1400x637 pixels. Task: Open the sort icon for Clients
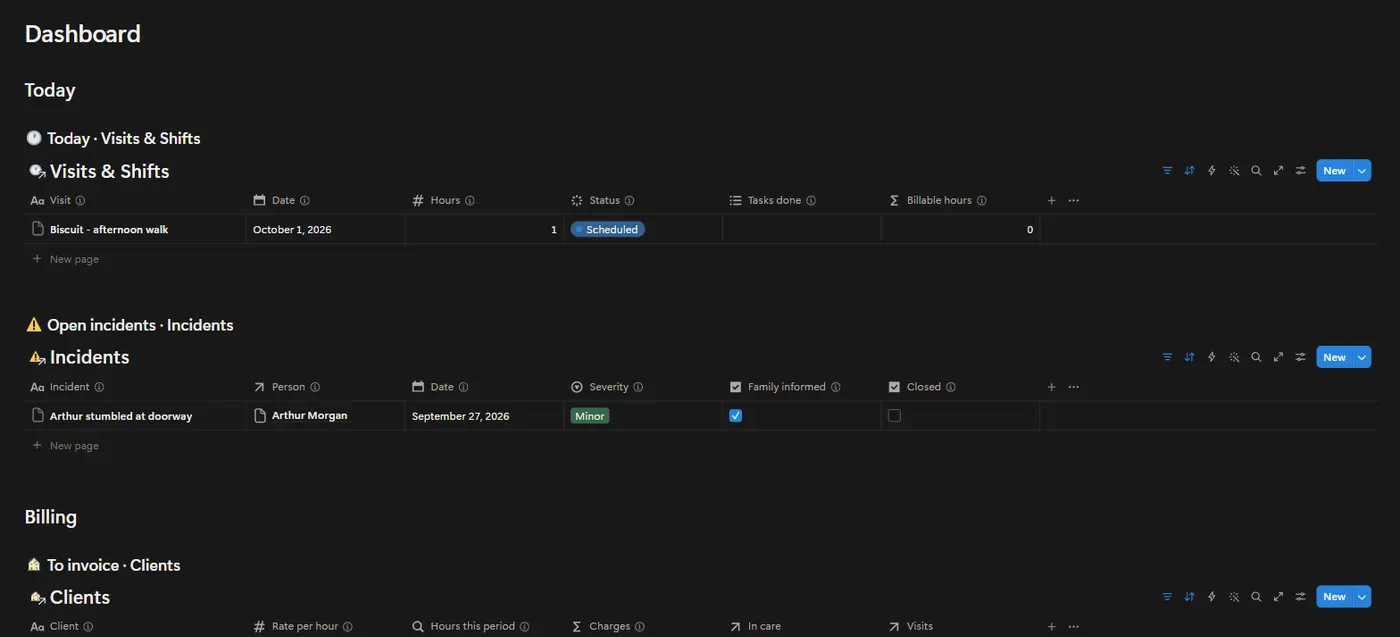point(1189,597)
